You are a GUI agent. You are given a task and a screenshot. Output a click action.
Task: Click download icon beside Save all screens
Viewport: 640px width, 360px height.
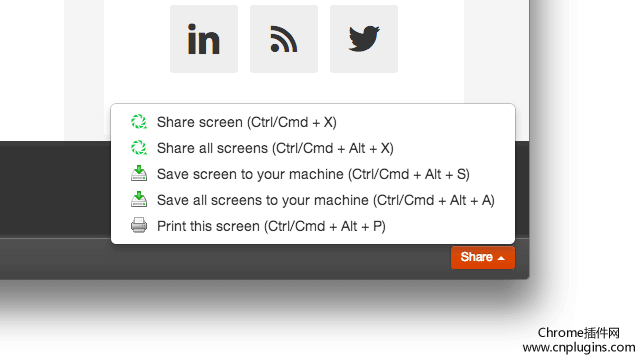139,200
